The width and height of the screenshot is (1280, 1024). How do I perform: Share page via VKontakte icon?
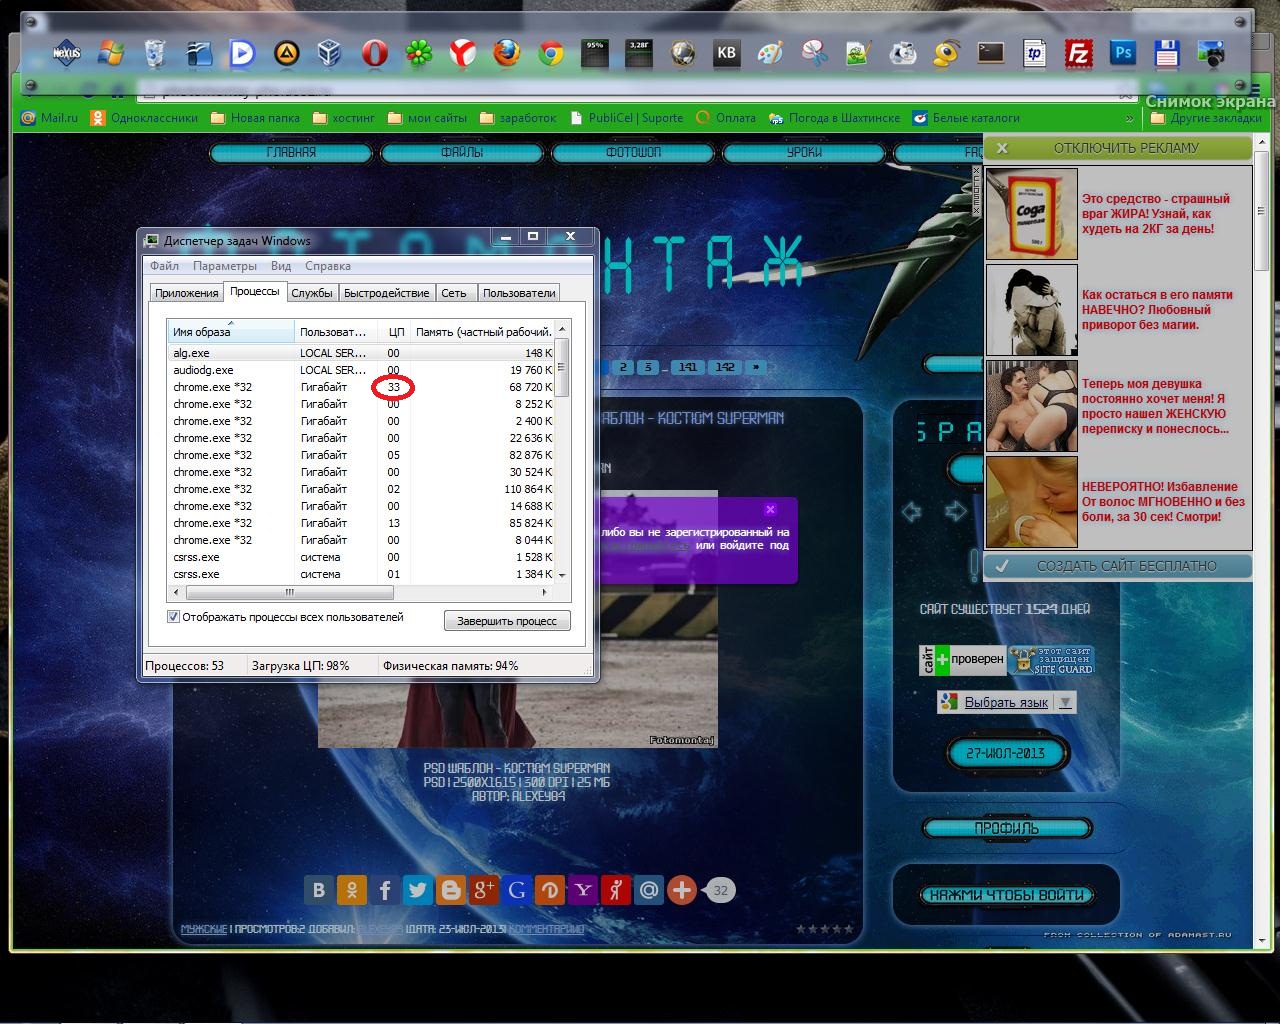pyautogui.click(x=319, y=889)
